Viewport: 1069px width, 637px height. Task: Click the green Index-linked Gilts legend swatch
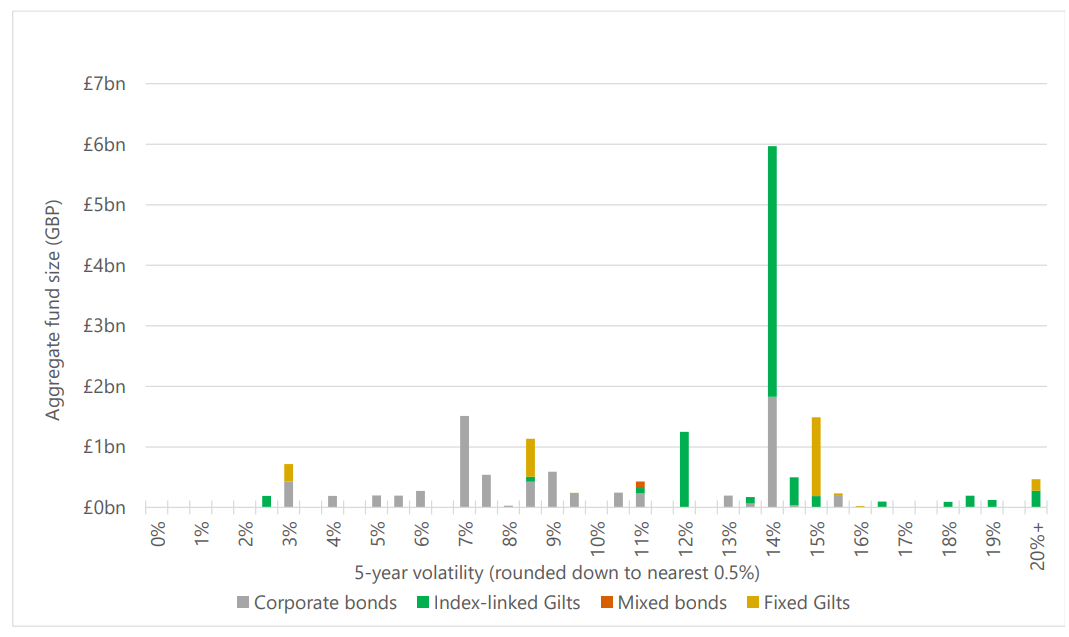[x=423, y=602]
